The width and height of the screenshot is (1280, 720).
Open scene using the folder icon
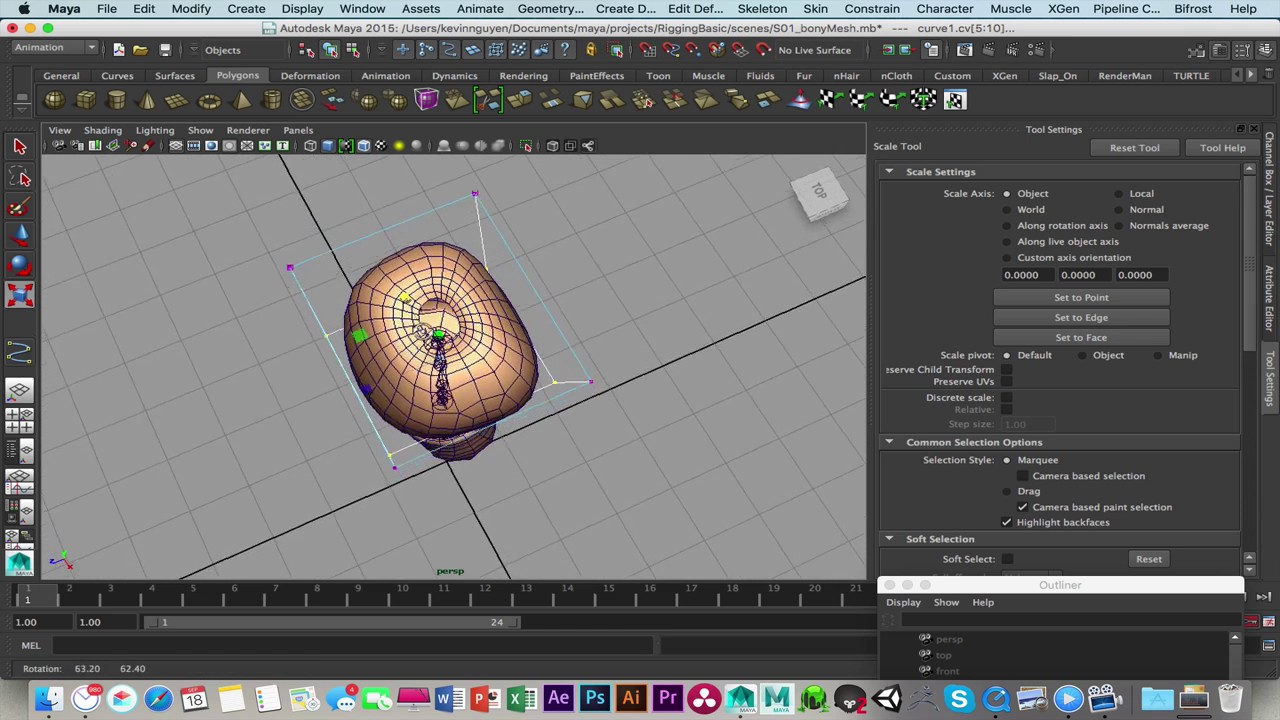coord(140,50)
